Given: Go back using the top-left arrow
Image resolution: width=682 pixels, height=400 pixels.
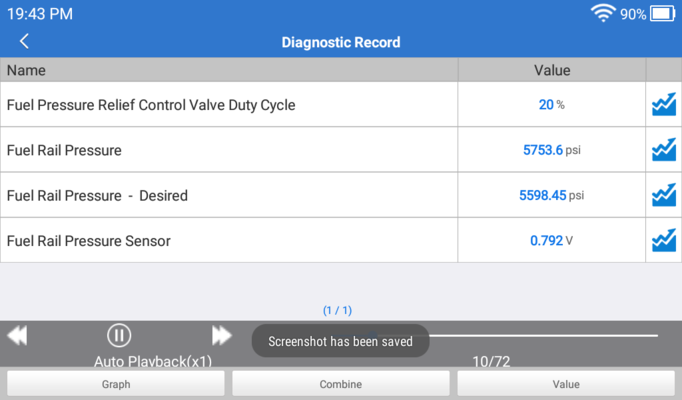Looking at the screenshot, I should (x=24, y=42).
